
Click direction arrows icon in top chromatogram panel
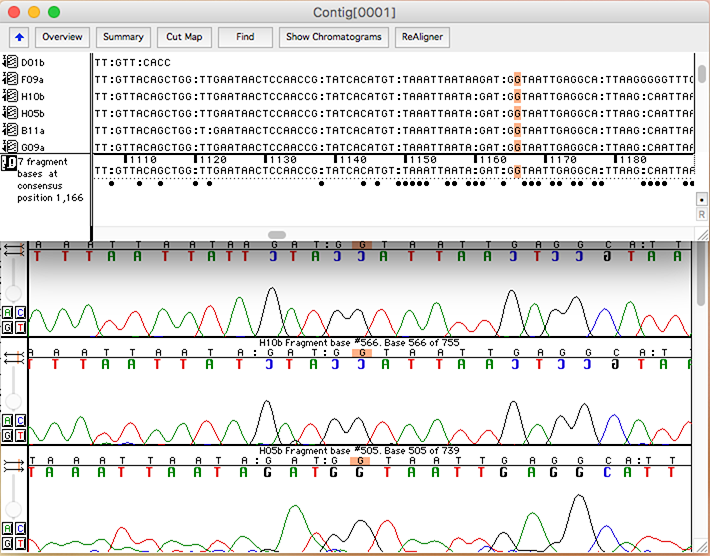point(13,249)
